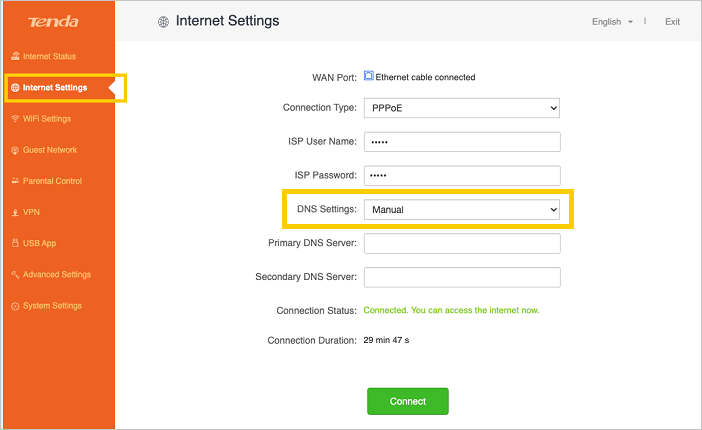Expand the DNS Settings dropdown
The width and height of the screenshot is (702, 430).
[x=461, y=209]
